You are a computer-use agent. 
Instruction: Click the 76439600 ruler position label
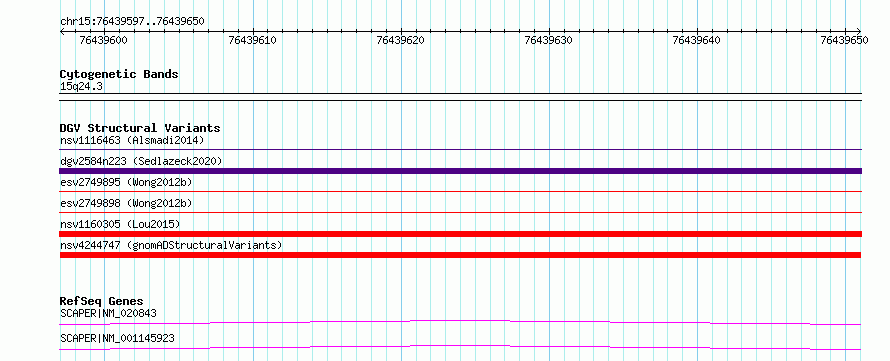tap(103, 40)
